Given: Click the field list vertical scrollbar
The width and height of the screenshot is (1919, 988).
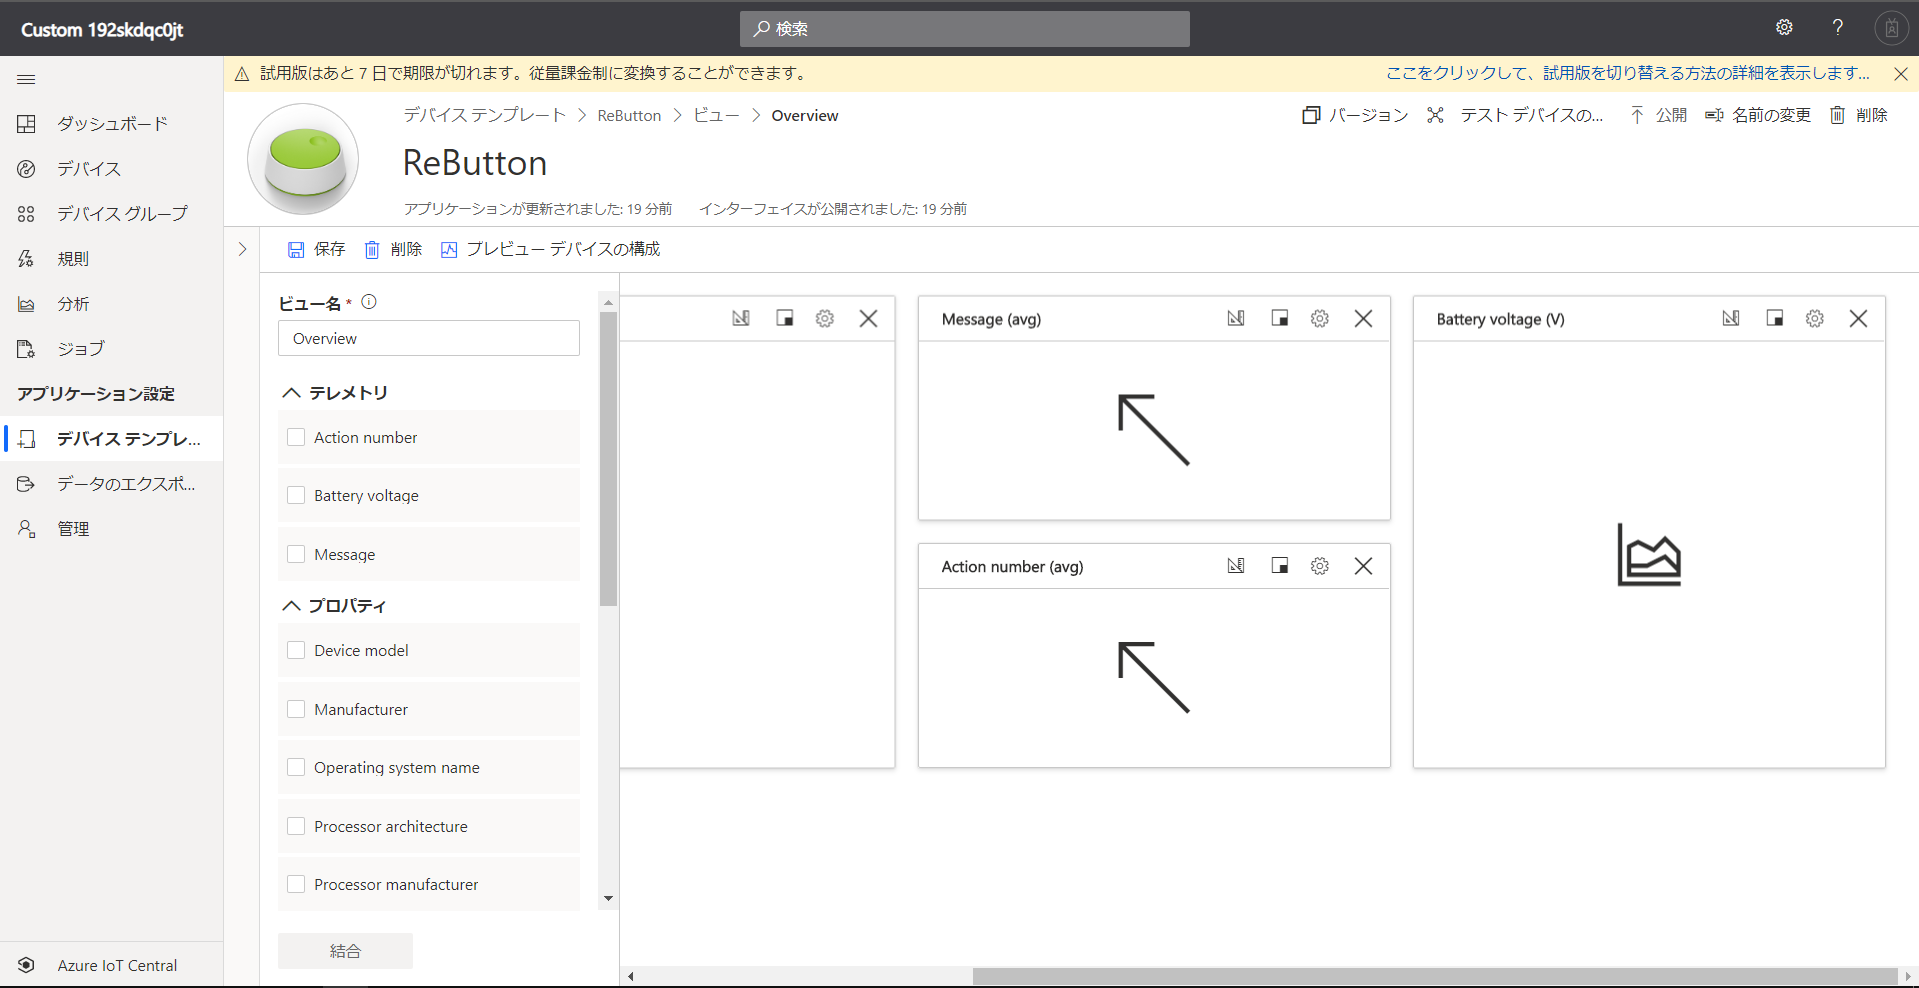Looking at the screenshot, I should click(x=608, y=458).
